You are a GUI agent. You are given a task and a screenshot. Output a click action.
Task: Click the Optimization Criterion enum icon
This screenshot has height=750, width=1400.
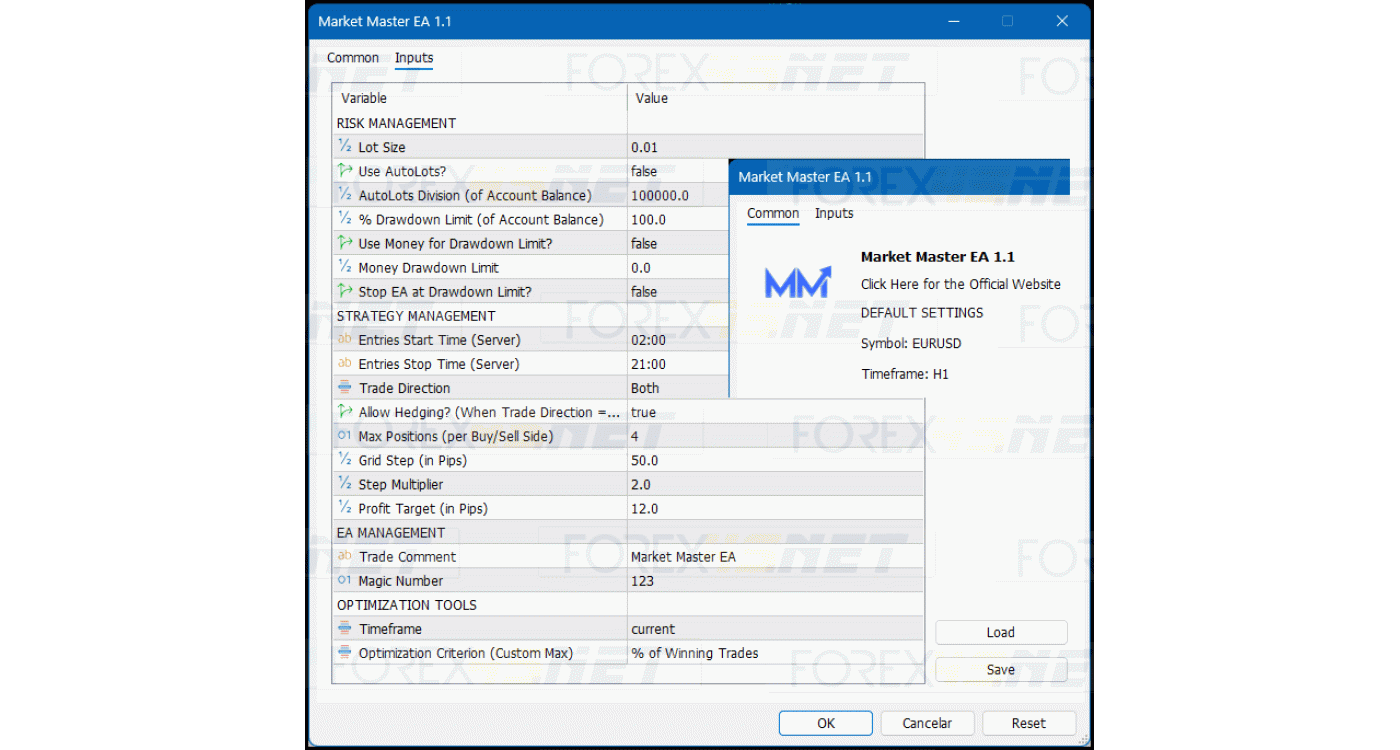(x=344, y=653)
